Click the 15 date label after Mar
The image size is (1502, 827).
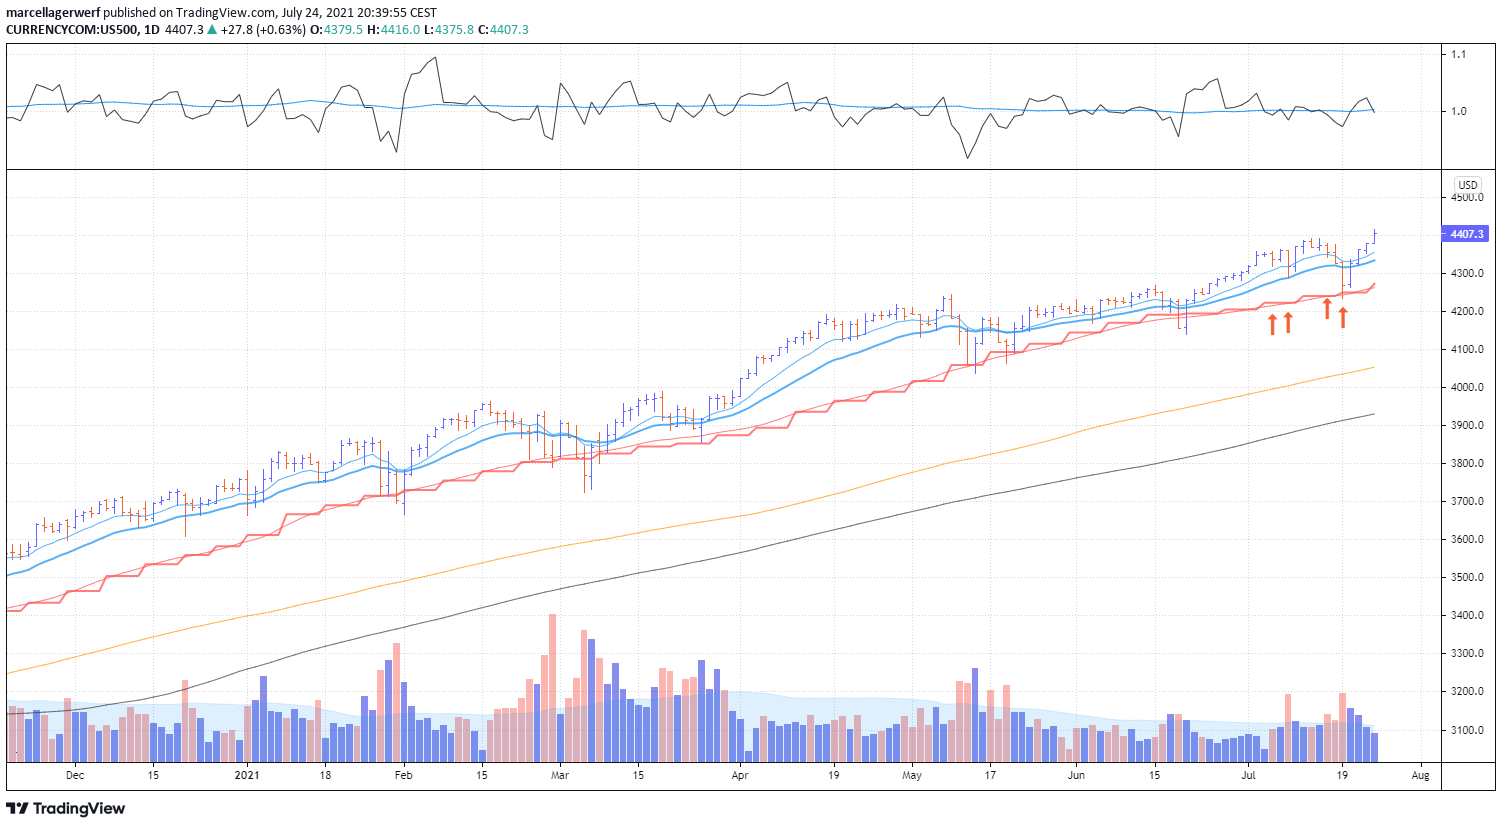pos(638,775)
